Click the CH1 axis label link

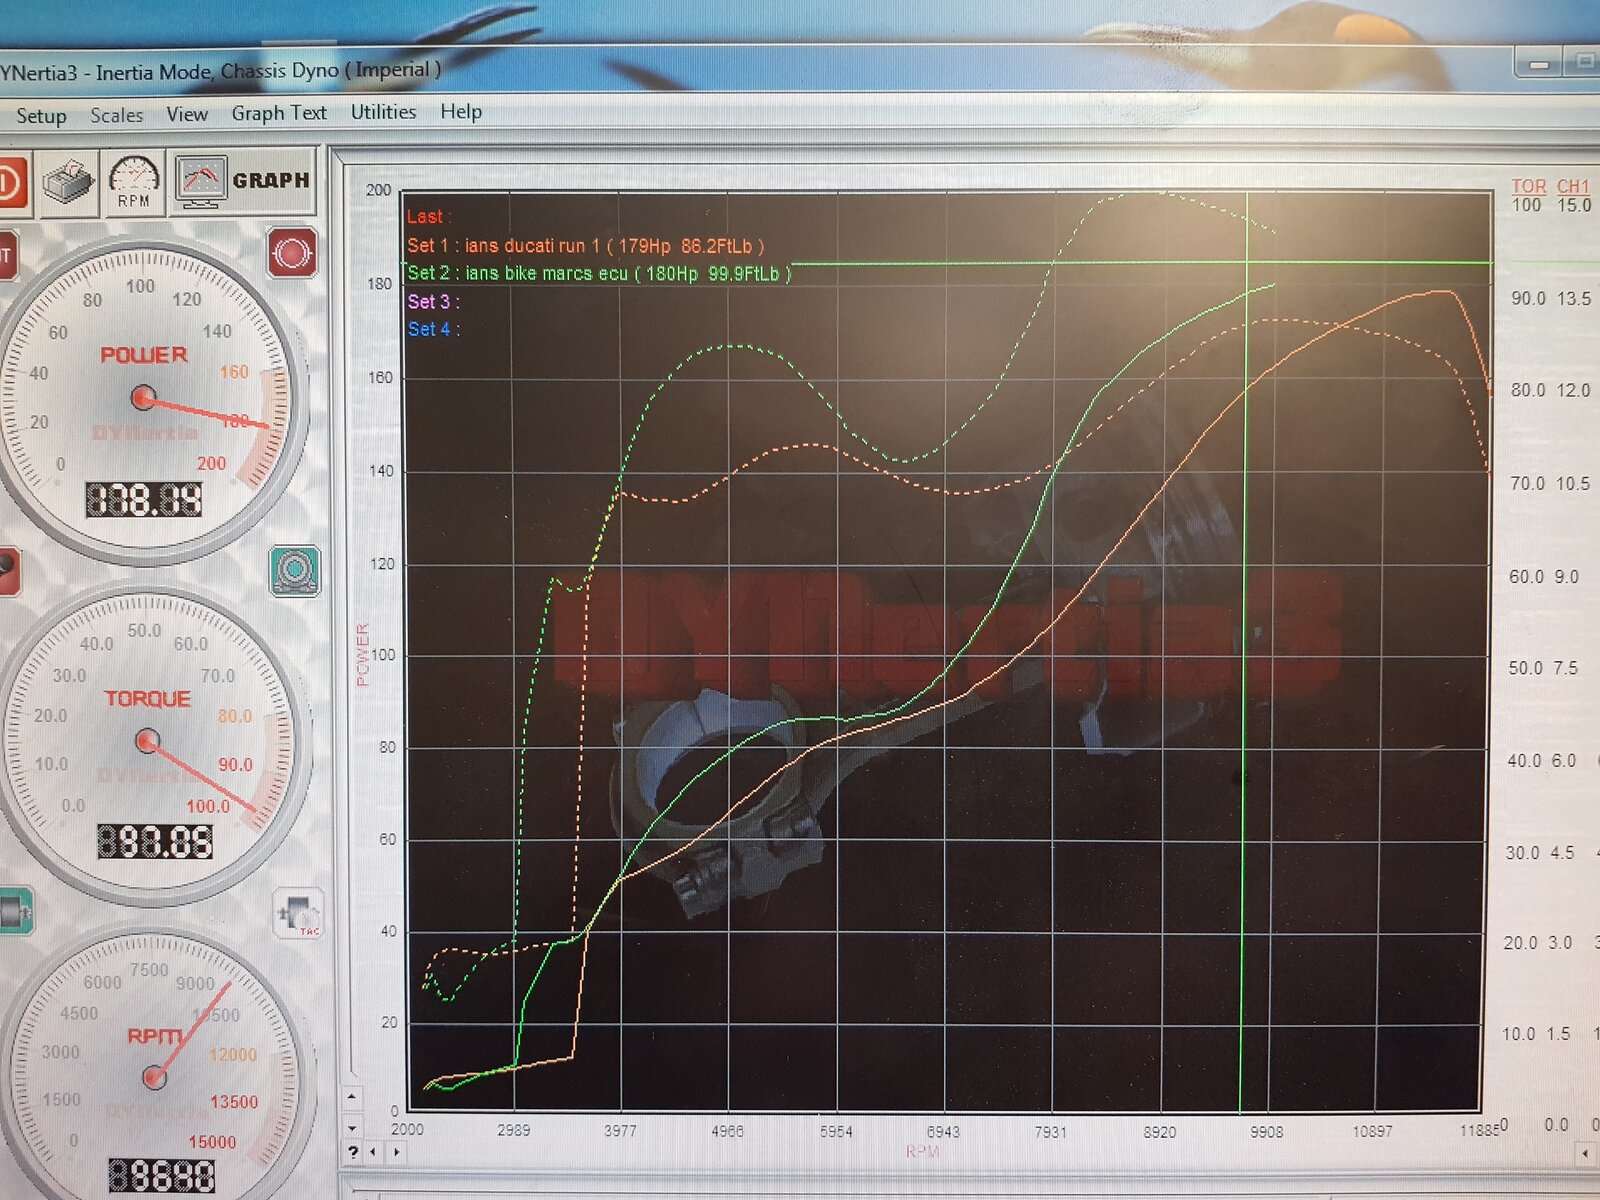1572,186
